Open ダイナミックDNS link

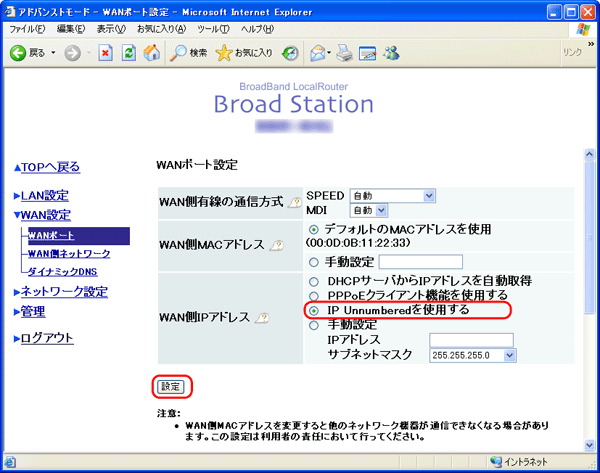[62, 272]
